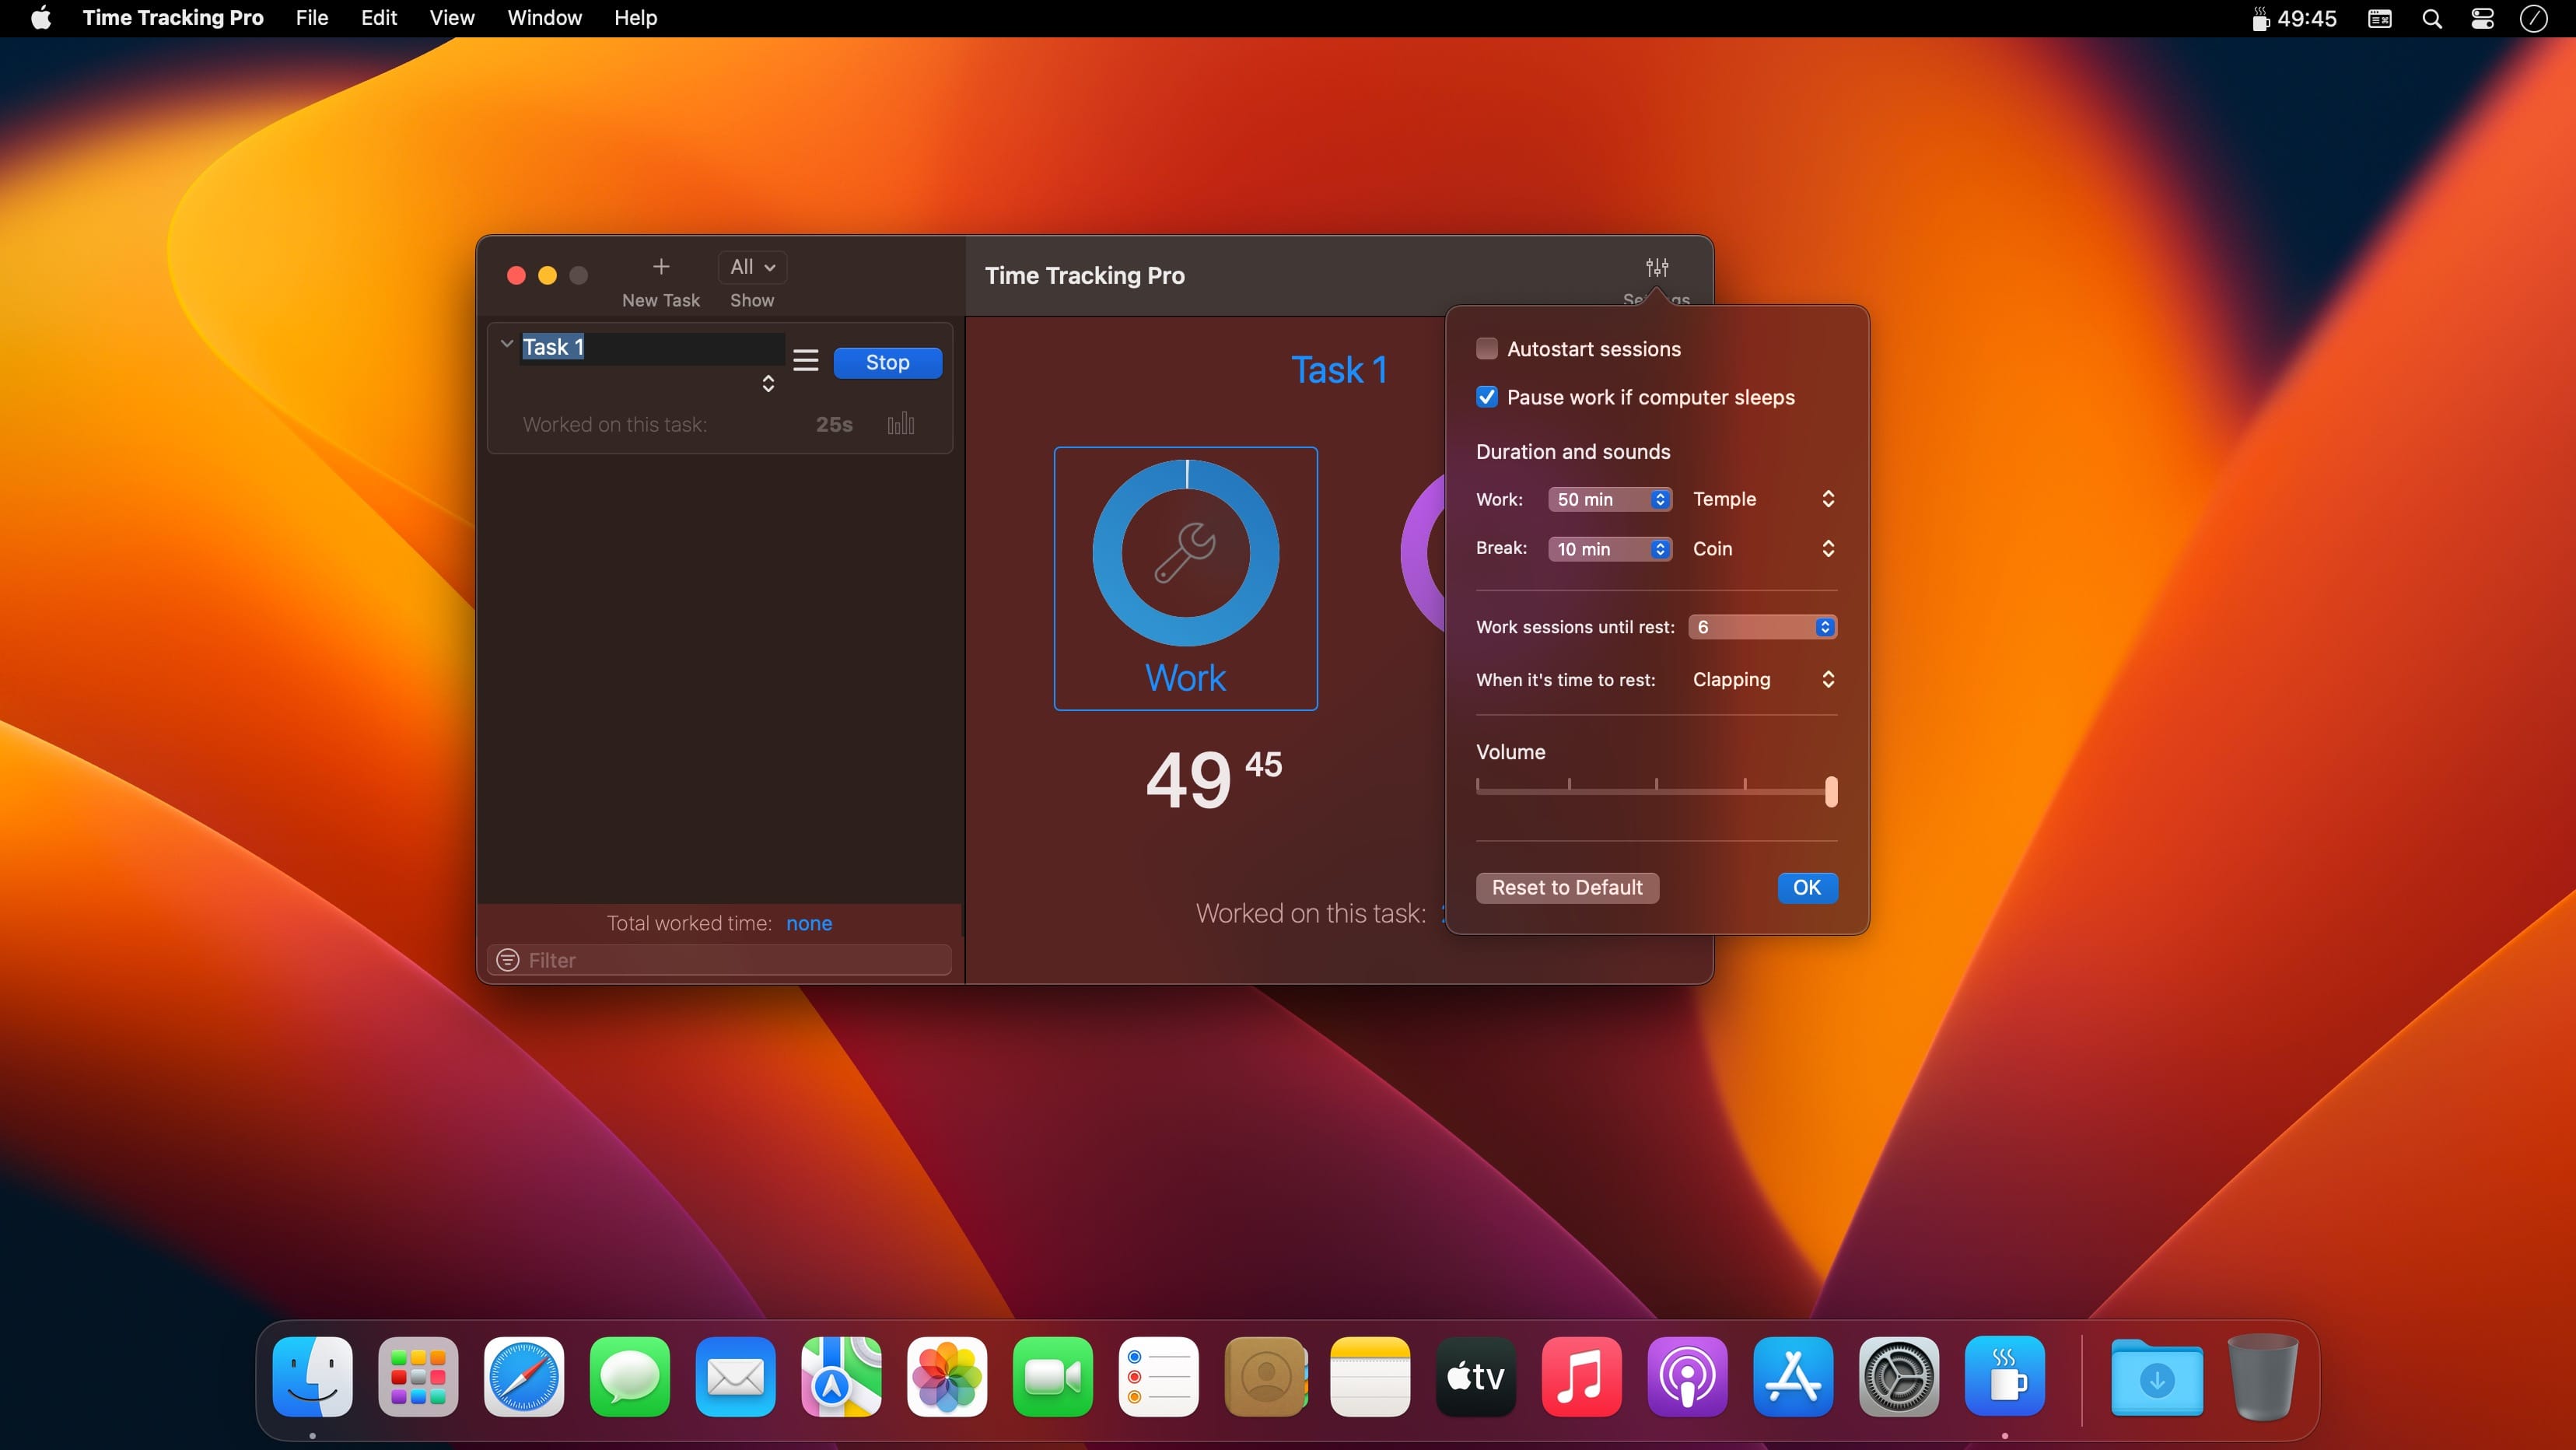Open the Time Tracking Pro app menu
The image size is (2576, 1450).
click(173, 18)
